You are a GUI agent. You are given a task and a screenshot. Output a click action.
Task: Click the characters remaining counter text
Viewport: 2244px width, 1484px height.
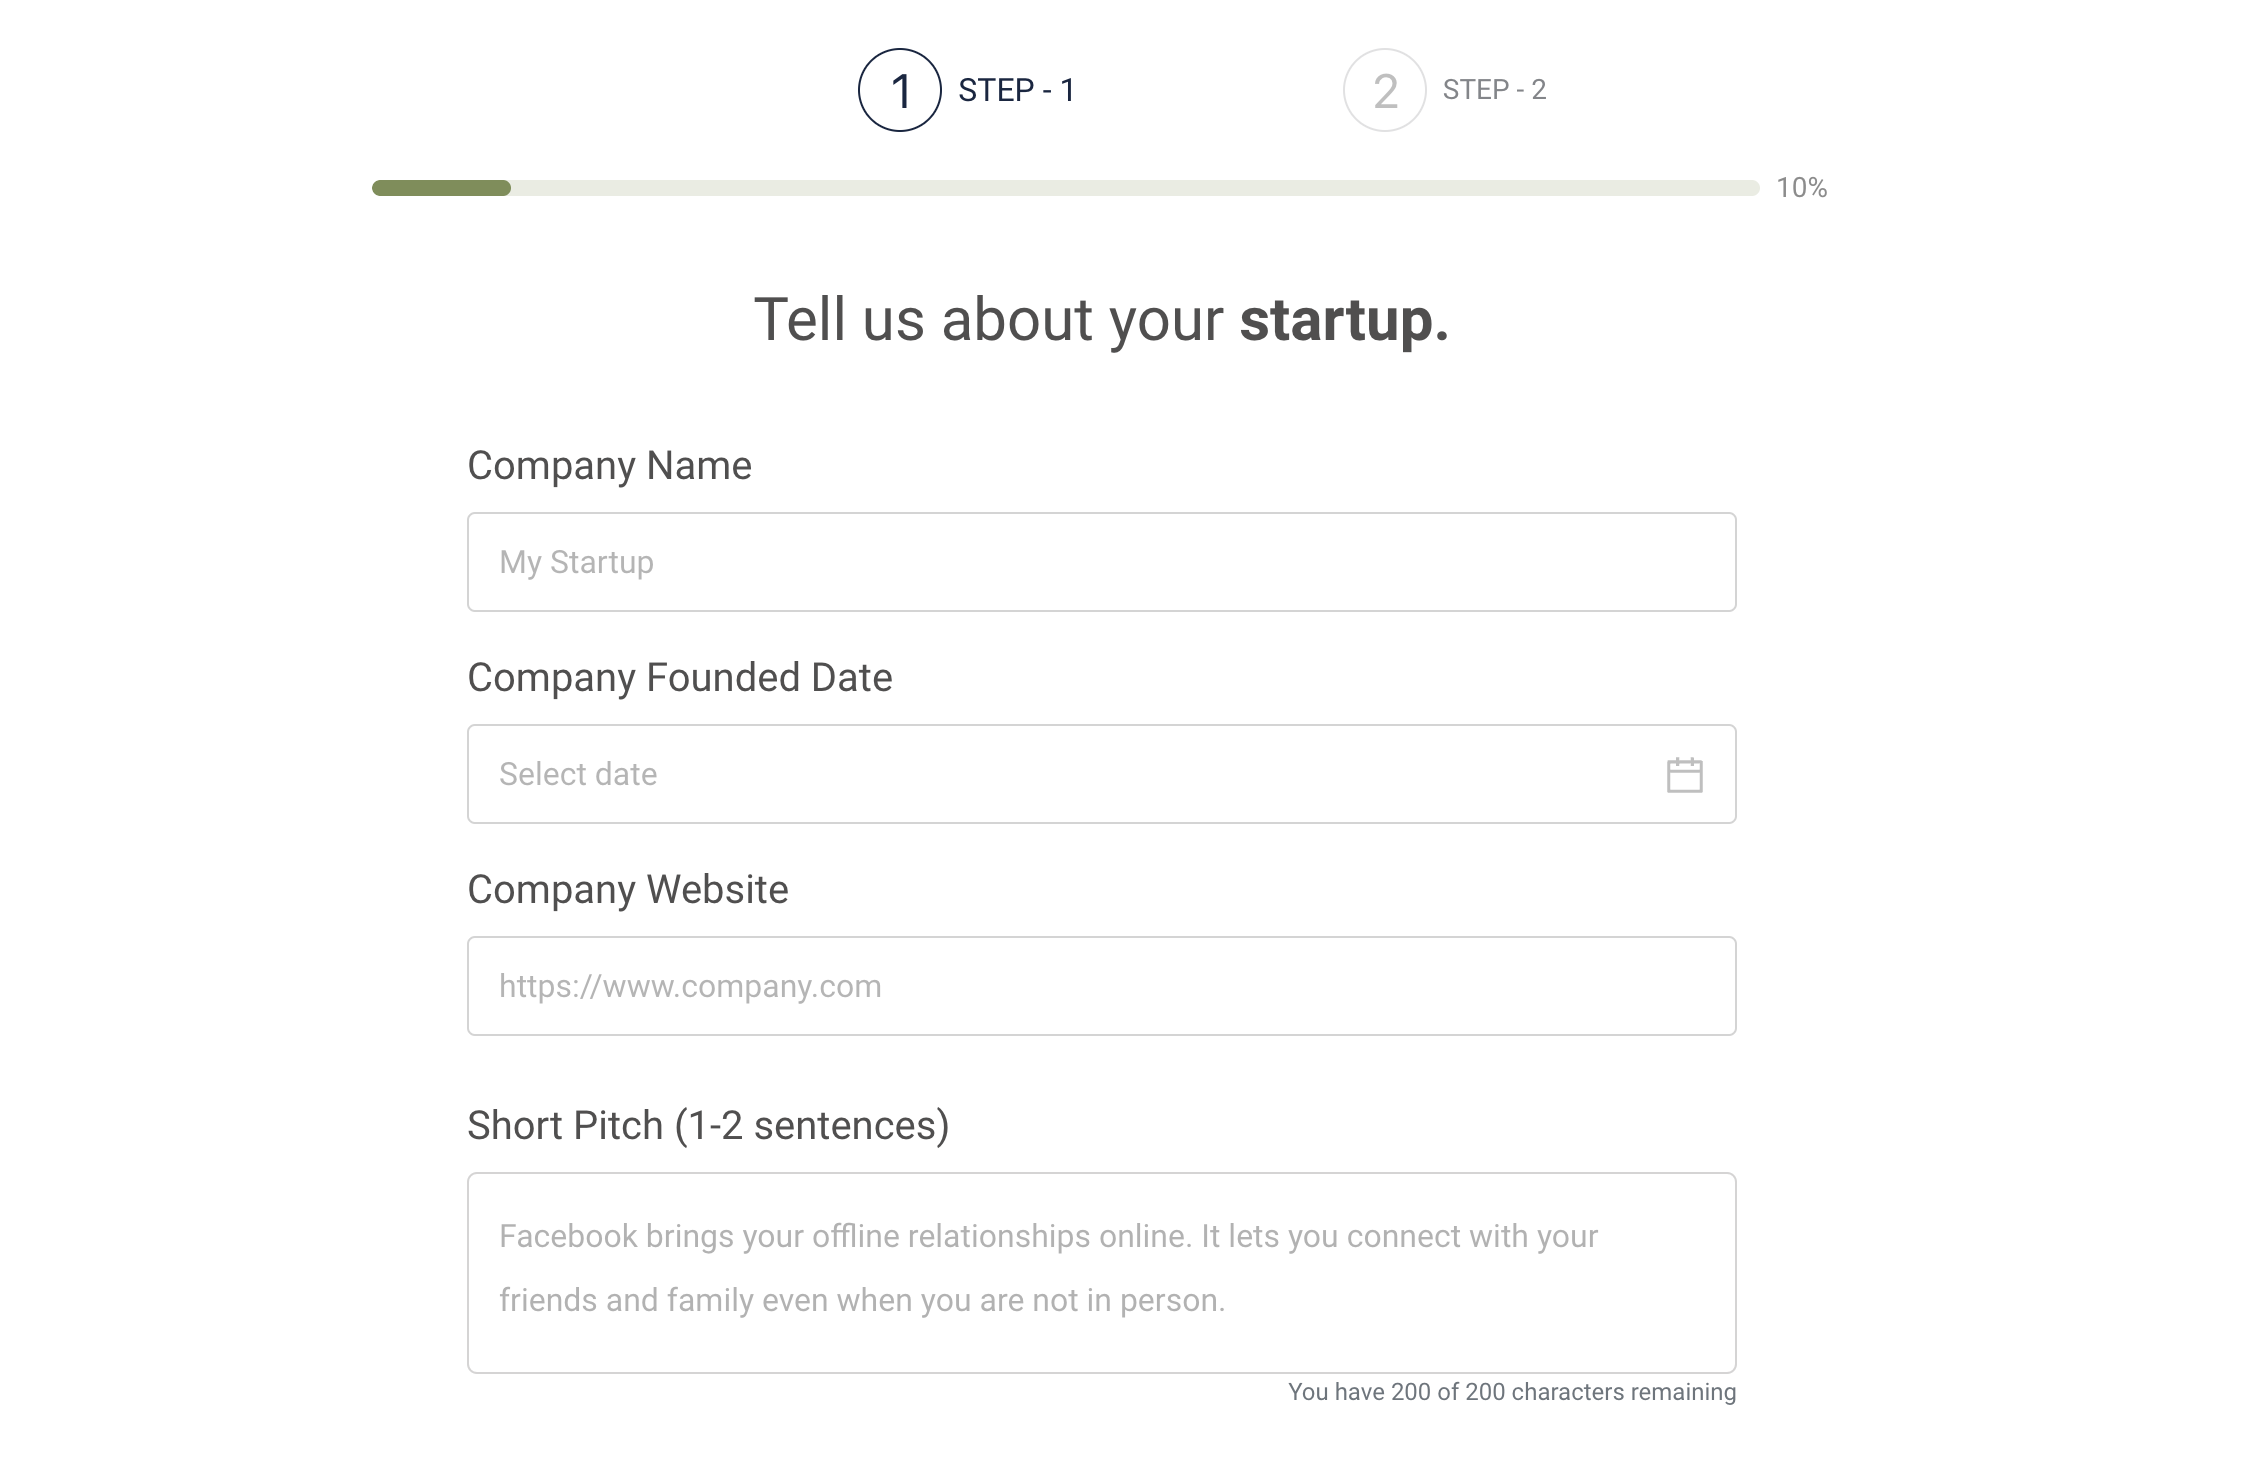(1511, 1392)
